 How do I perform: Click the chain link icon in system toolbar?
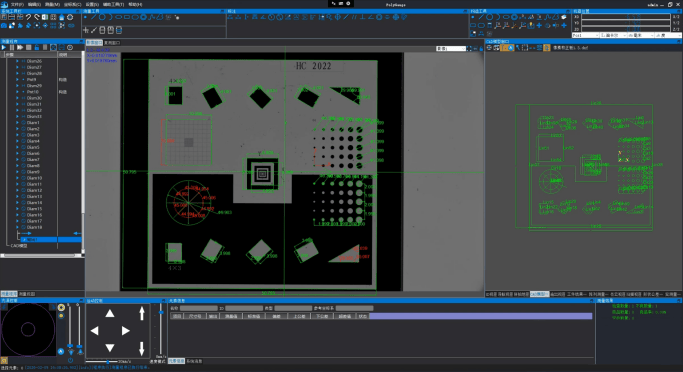[x=71, y=26]
